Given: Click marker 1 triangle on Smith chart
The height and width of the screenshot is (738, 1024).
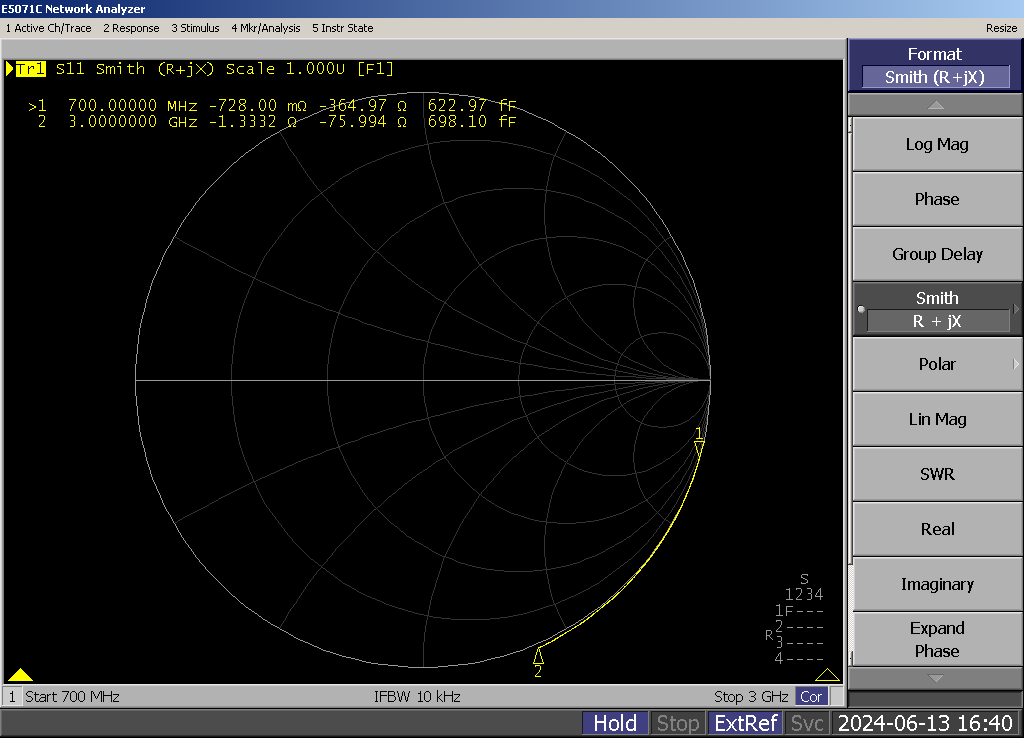Looking at the screenshot, I should click(699, 447).
